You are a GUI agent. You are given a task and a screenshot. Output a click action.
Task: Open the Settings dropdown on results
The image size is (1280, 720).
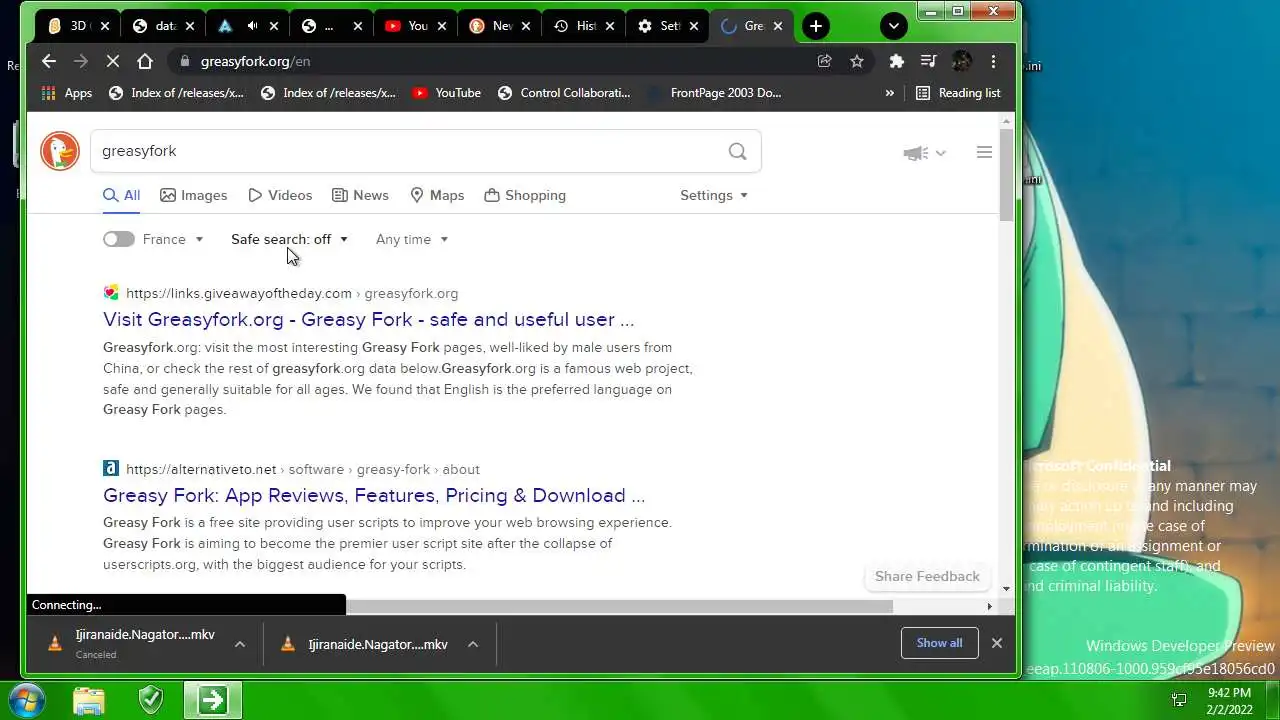coord(714,195)
